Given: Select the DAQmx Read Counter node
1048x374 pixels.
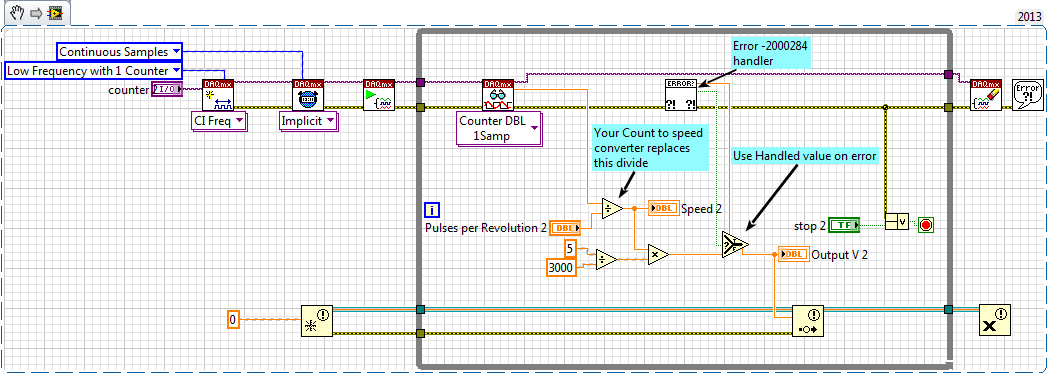Looking at the screenshot, I should (x=499, y=95).
